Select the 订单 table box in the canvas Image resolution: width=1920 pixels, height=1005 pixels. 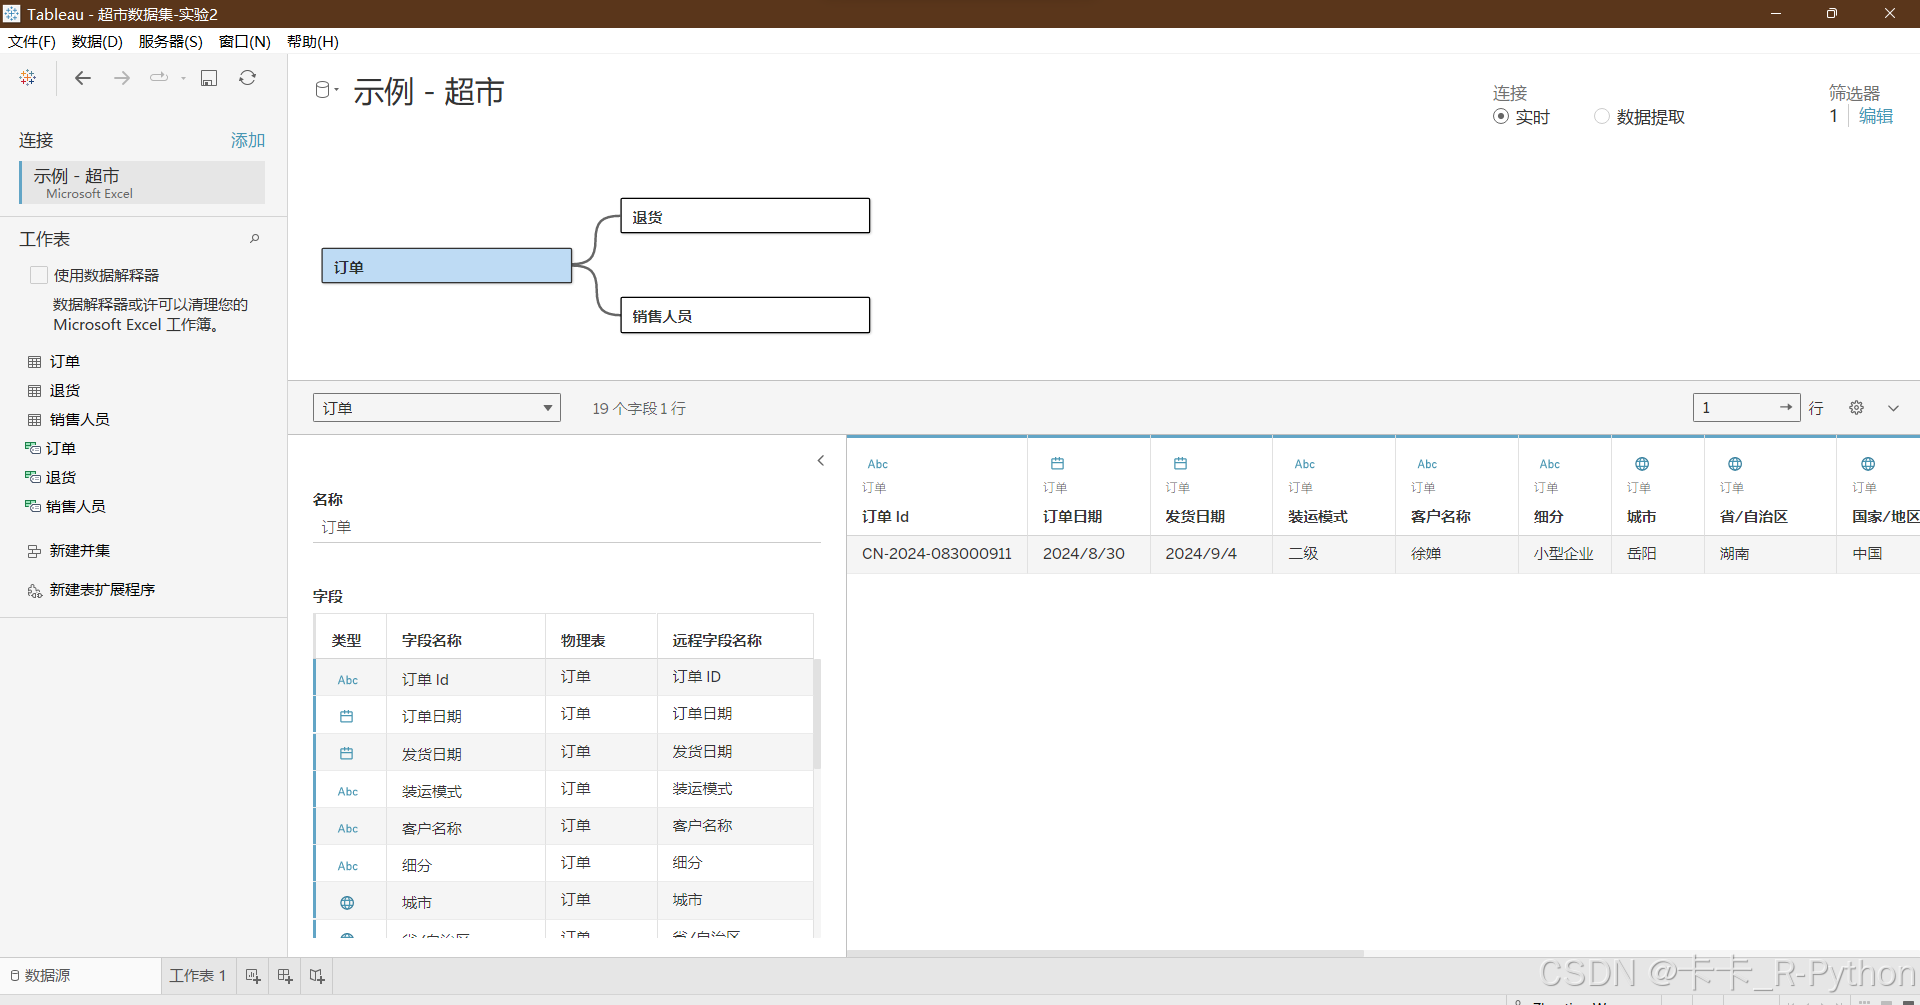[446, 266]
